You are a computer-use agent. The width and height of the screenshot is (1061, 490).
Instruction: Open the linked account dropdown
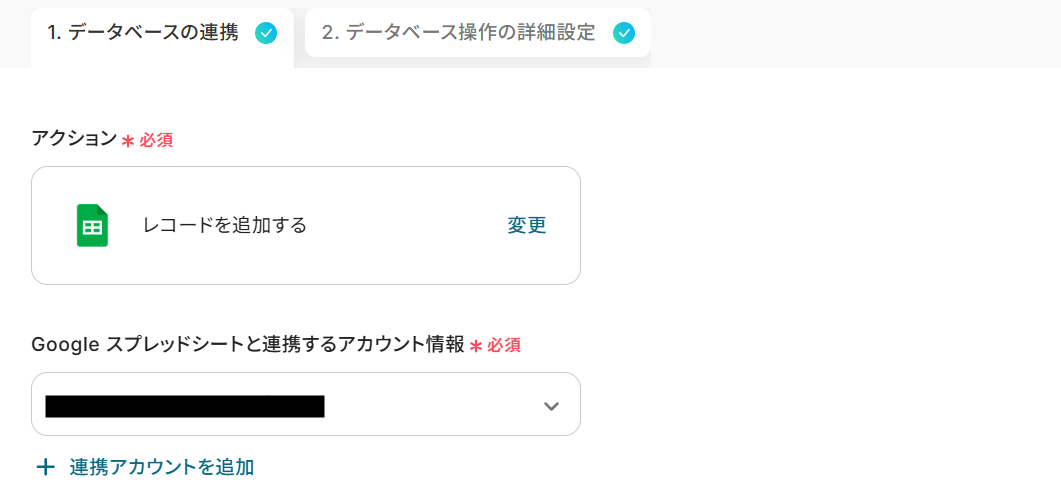coord(306,404)
